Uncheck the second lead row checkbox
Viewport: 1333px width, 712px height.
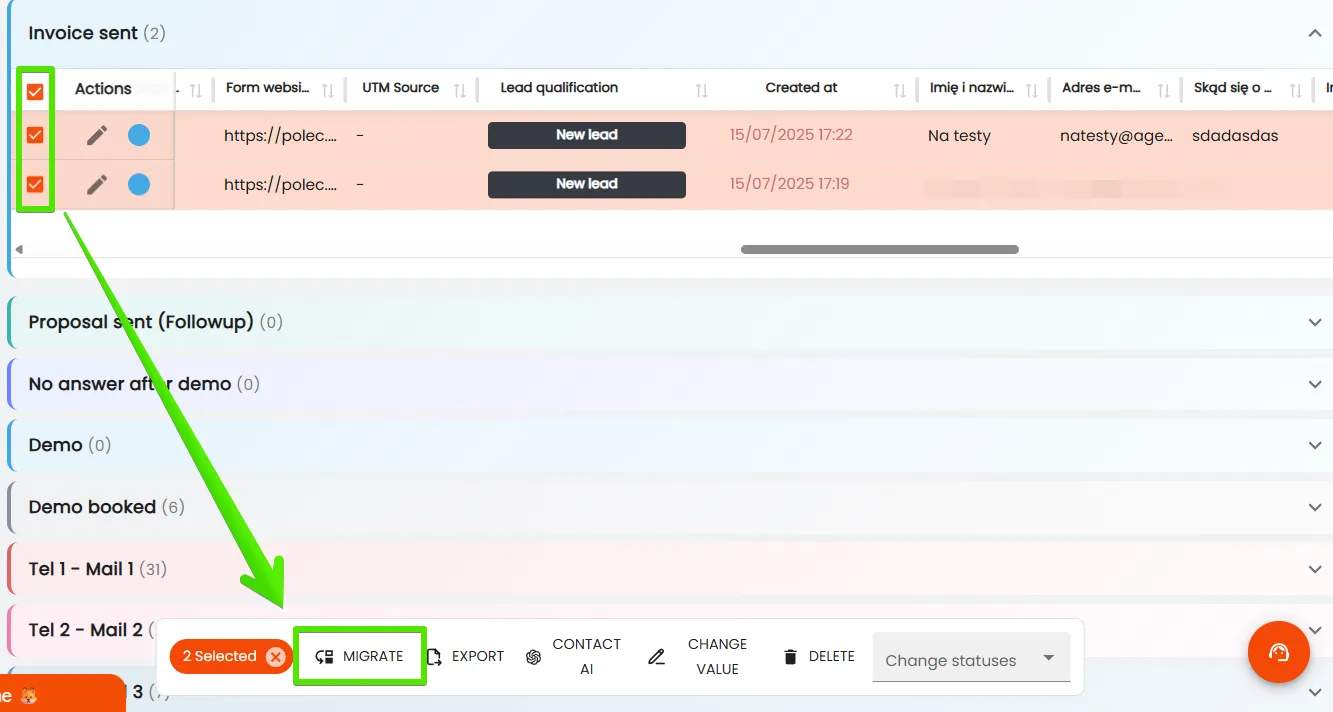[x=35, y=184]
